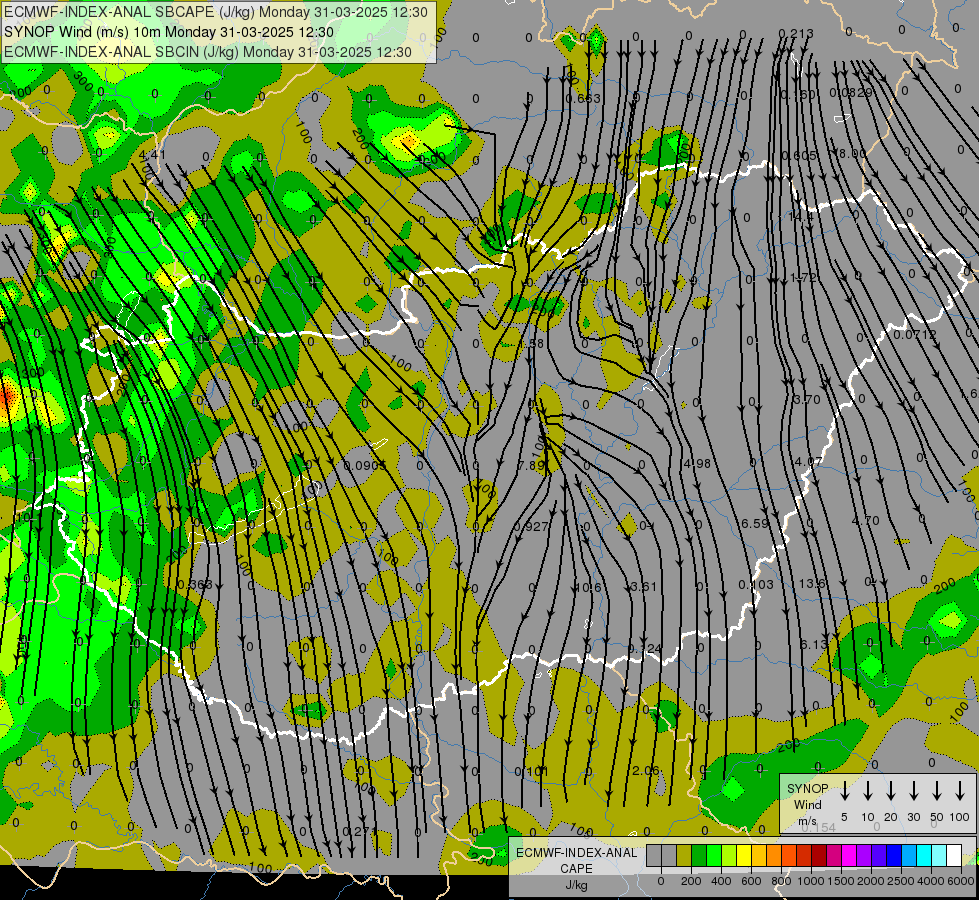Image resolution: width=979 pixels, height=900 pixels.
Task: Click the 0.0712 value on the map
Action: [x=915, y=335]
